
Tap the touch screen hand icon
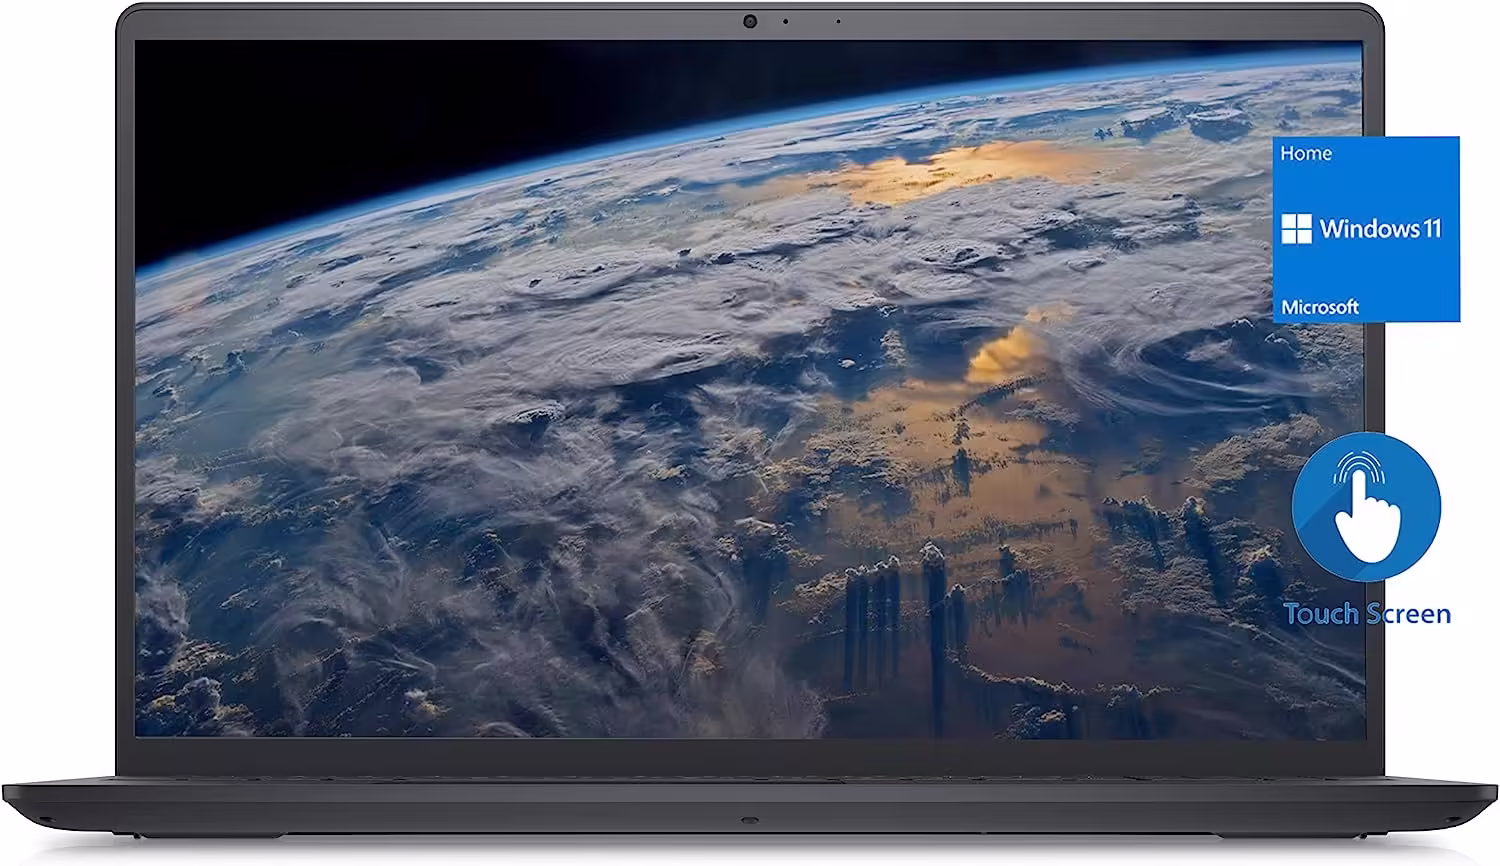(1365, 505)
